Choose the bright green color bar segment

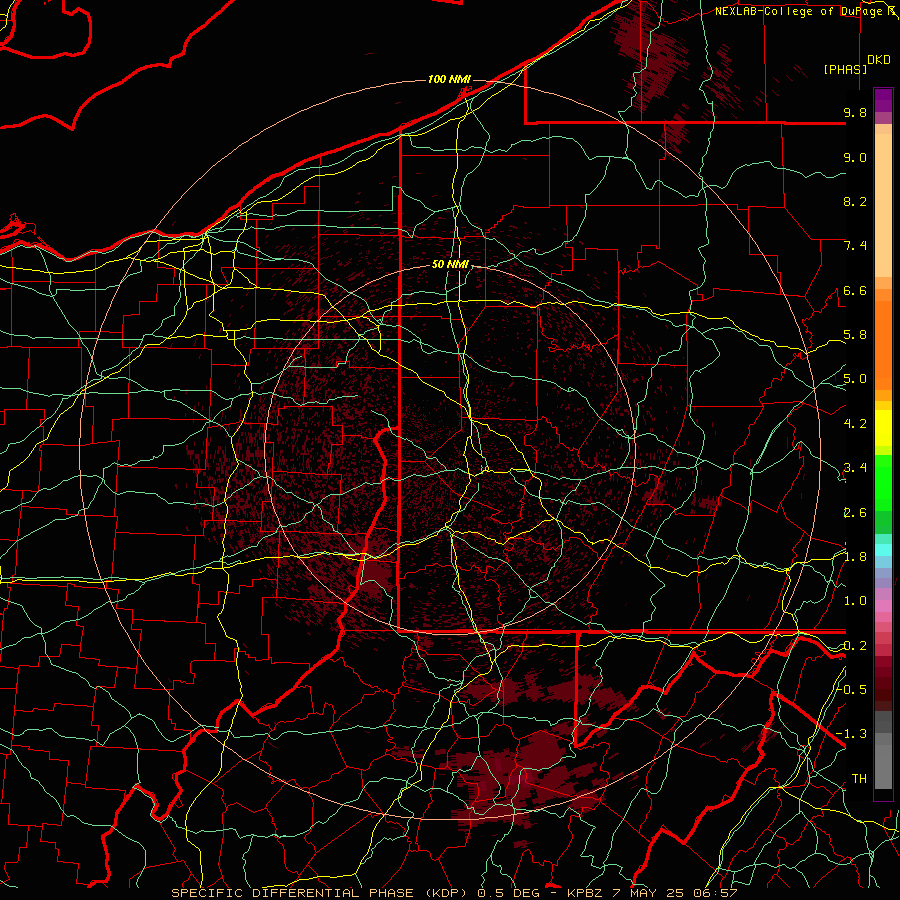coord(883,482)
